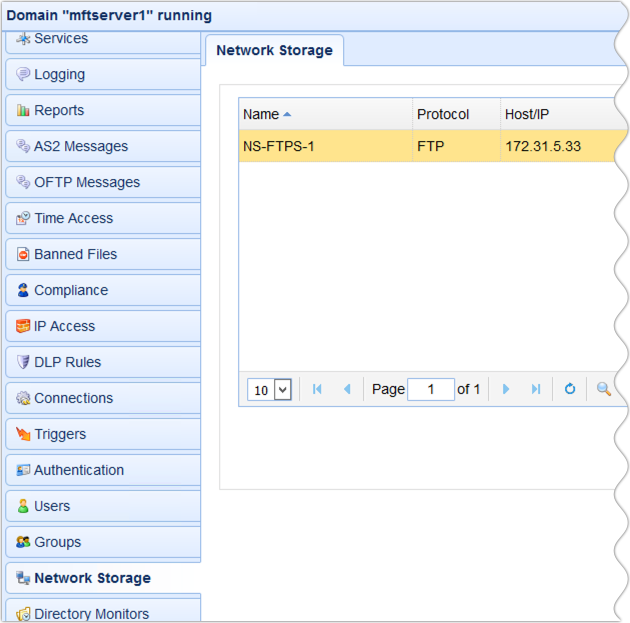Click the Host/IP column header
This screenshot has height=623, width=630.
pyautogui.click(x=531, y=114)
